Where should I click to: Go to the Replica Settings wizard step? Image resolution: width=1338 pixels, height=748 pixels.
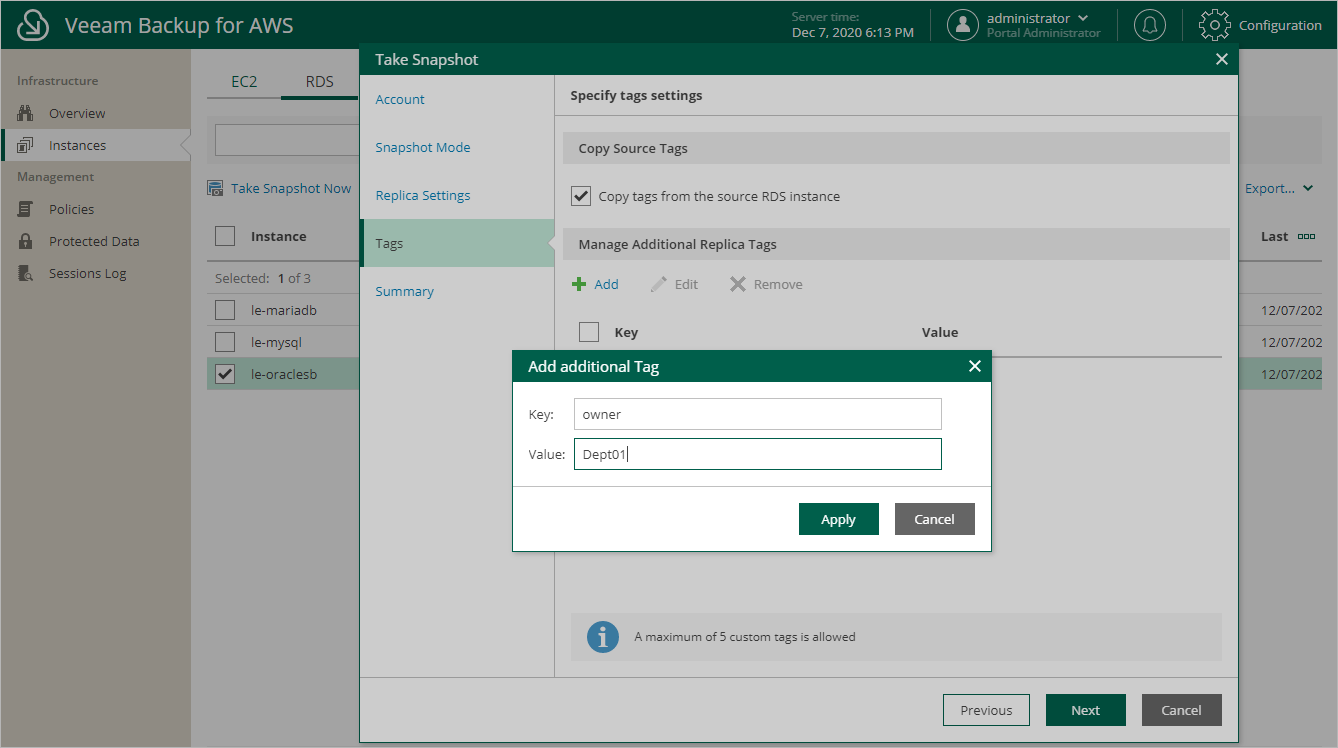(422, 195)
